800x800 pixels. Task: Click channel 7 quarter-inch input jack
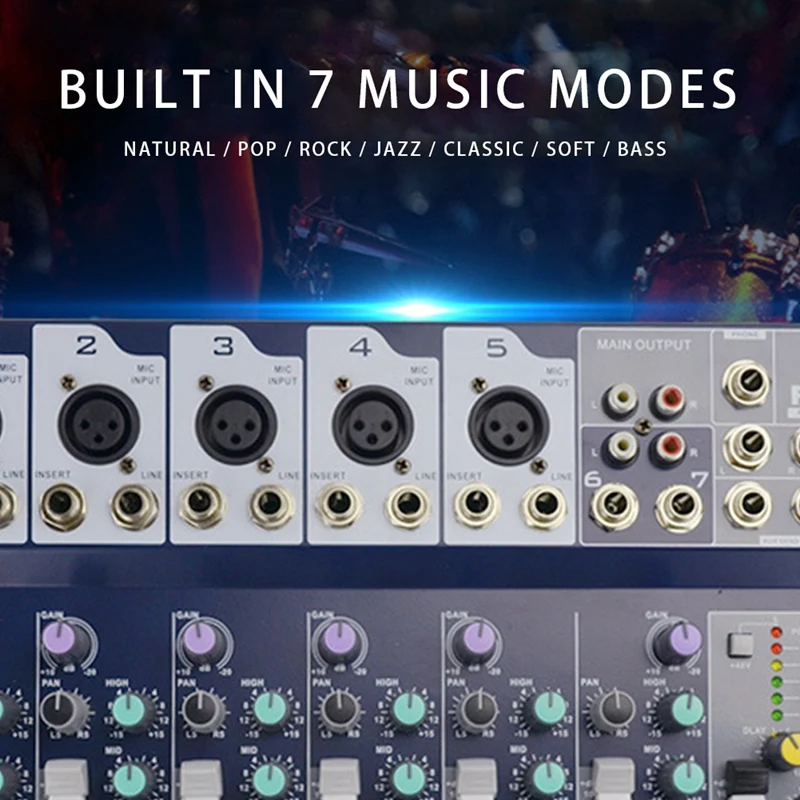680,503
